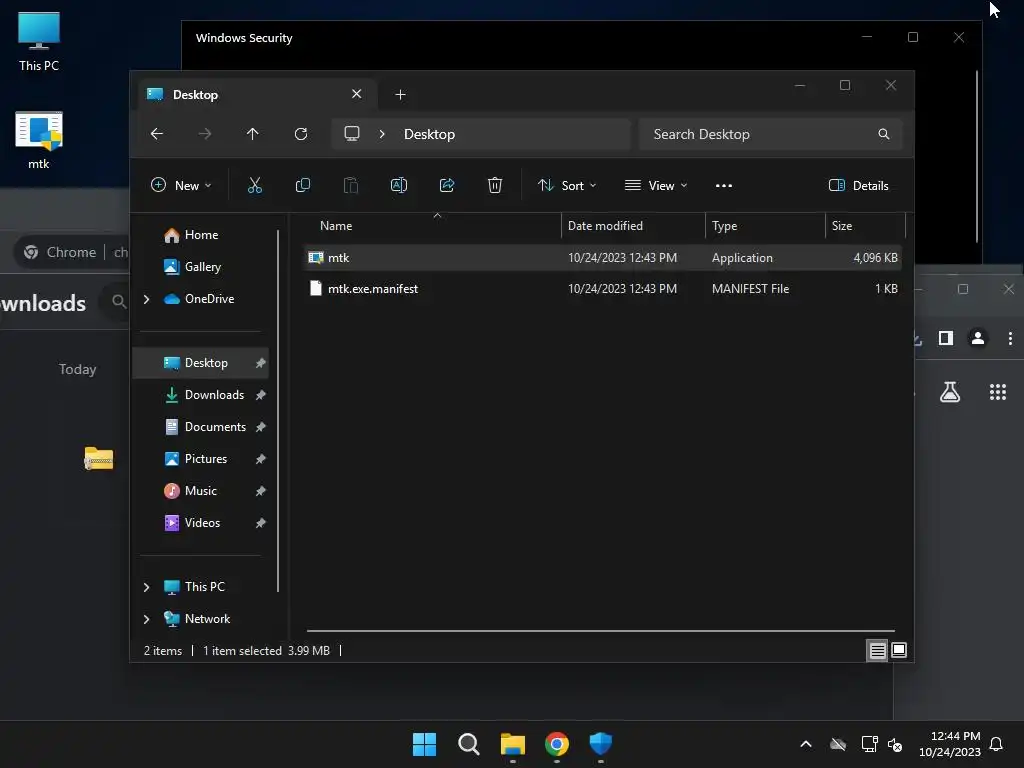Click the notification bell in taskbar
Screen dimensions: 1024x768
(x=997, y=744)
